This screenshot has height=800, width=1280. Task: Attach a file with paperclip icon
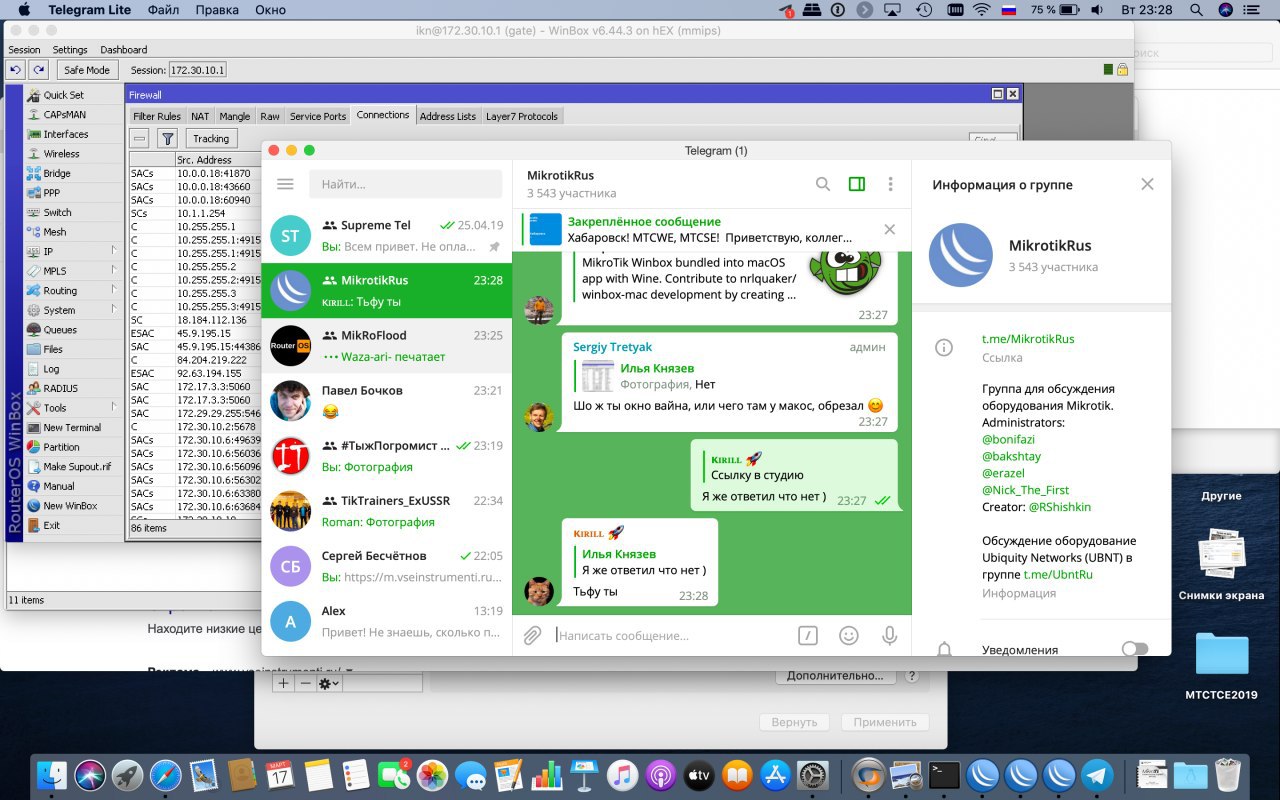[533, 635]
